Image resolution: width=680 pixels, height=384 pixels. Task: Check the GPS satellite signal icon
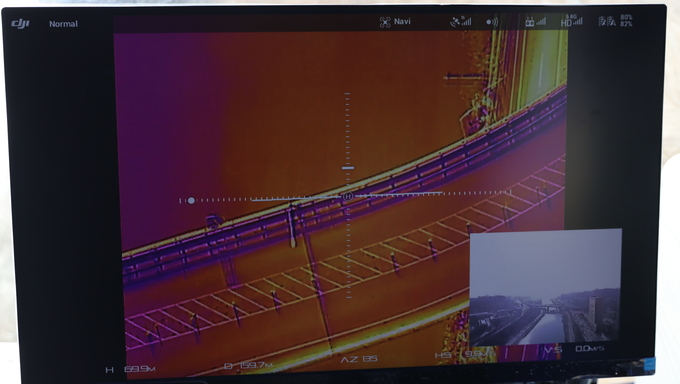tap(461, 21)
